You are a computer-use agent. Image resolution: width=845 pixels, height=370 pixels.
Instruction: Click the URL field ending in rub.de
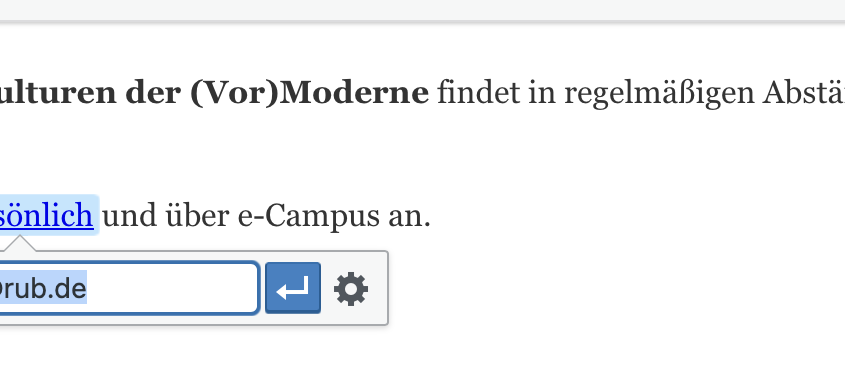click(129, 288)
